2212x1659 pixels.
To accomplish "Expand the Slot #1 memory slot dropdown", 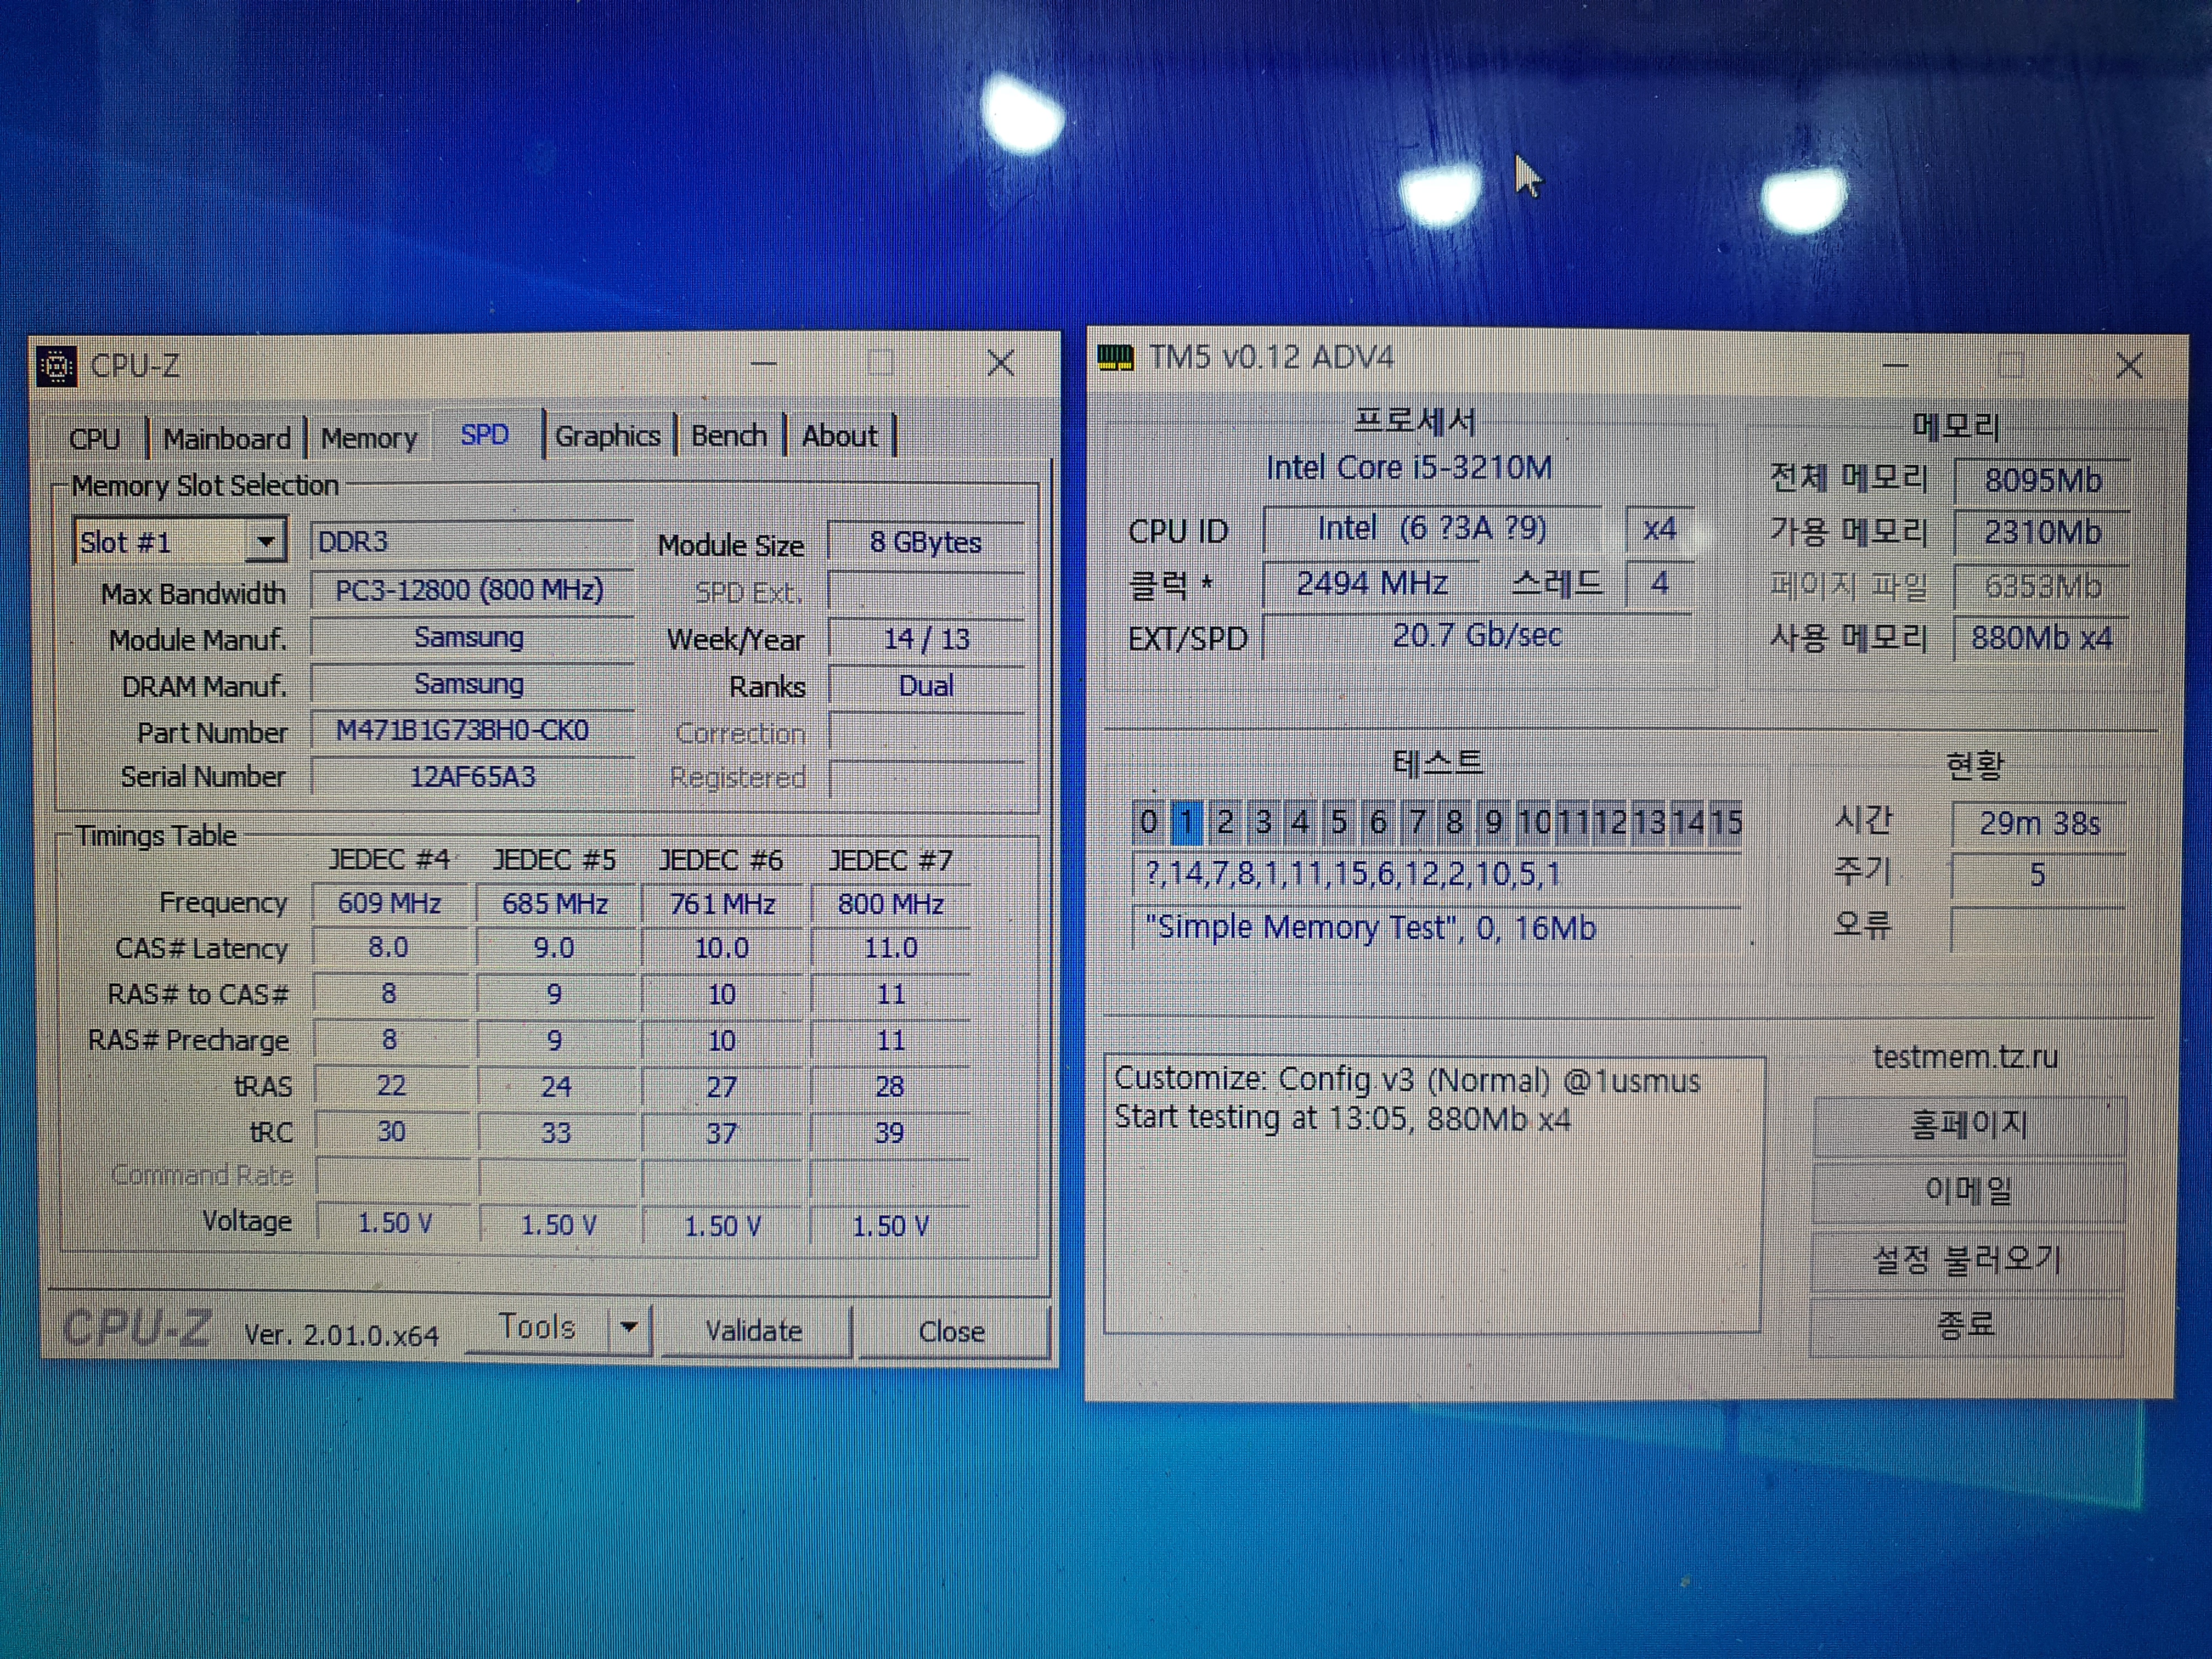I will coord(266,542).
